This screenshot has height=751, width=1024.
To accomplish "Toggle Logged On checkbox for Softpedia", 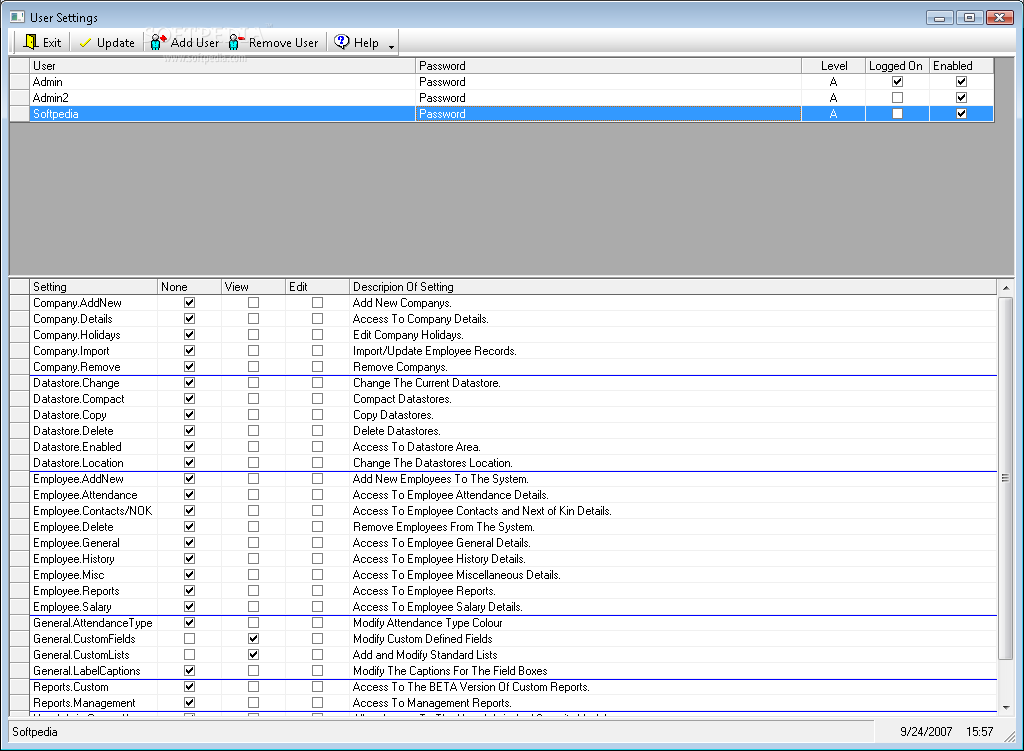I will tap(897, 114).
